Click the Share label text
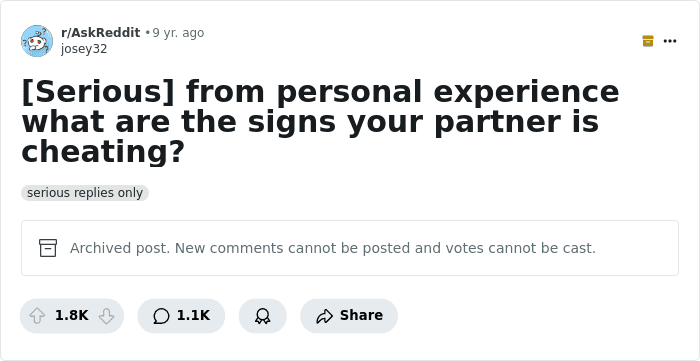The width and height of the screenshot is (700, 361). [x=361, y=315]
